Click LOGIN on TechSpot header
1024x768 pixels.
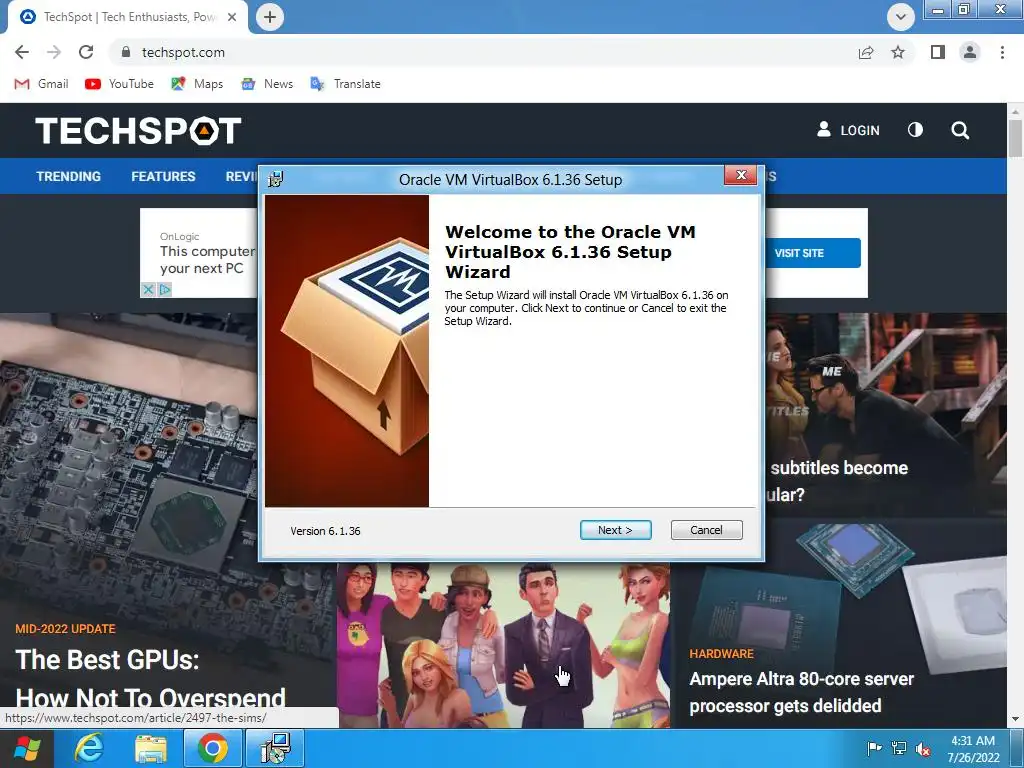tap(848, 130)
